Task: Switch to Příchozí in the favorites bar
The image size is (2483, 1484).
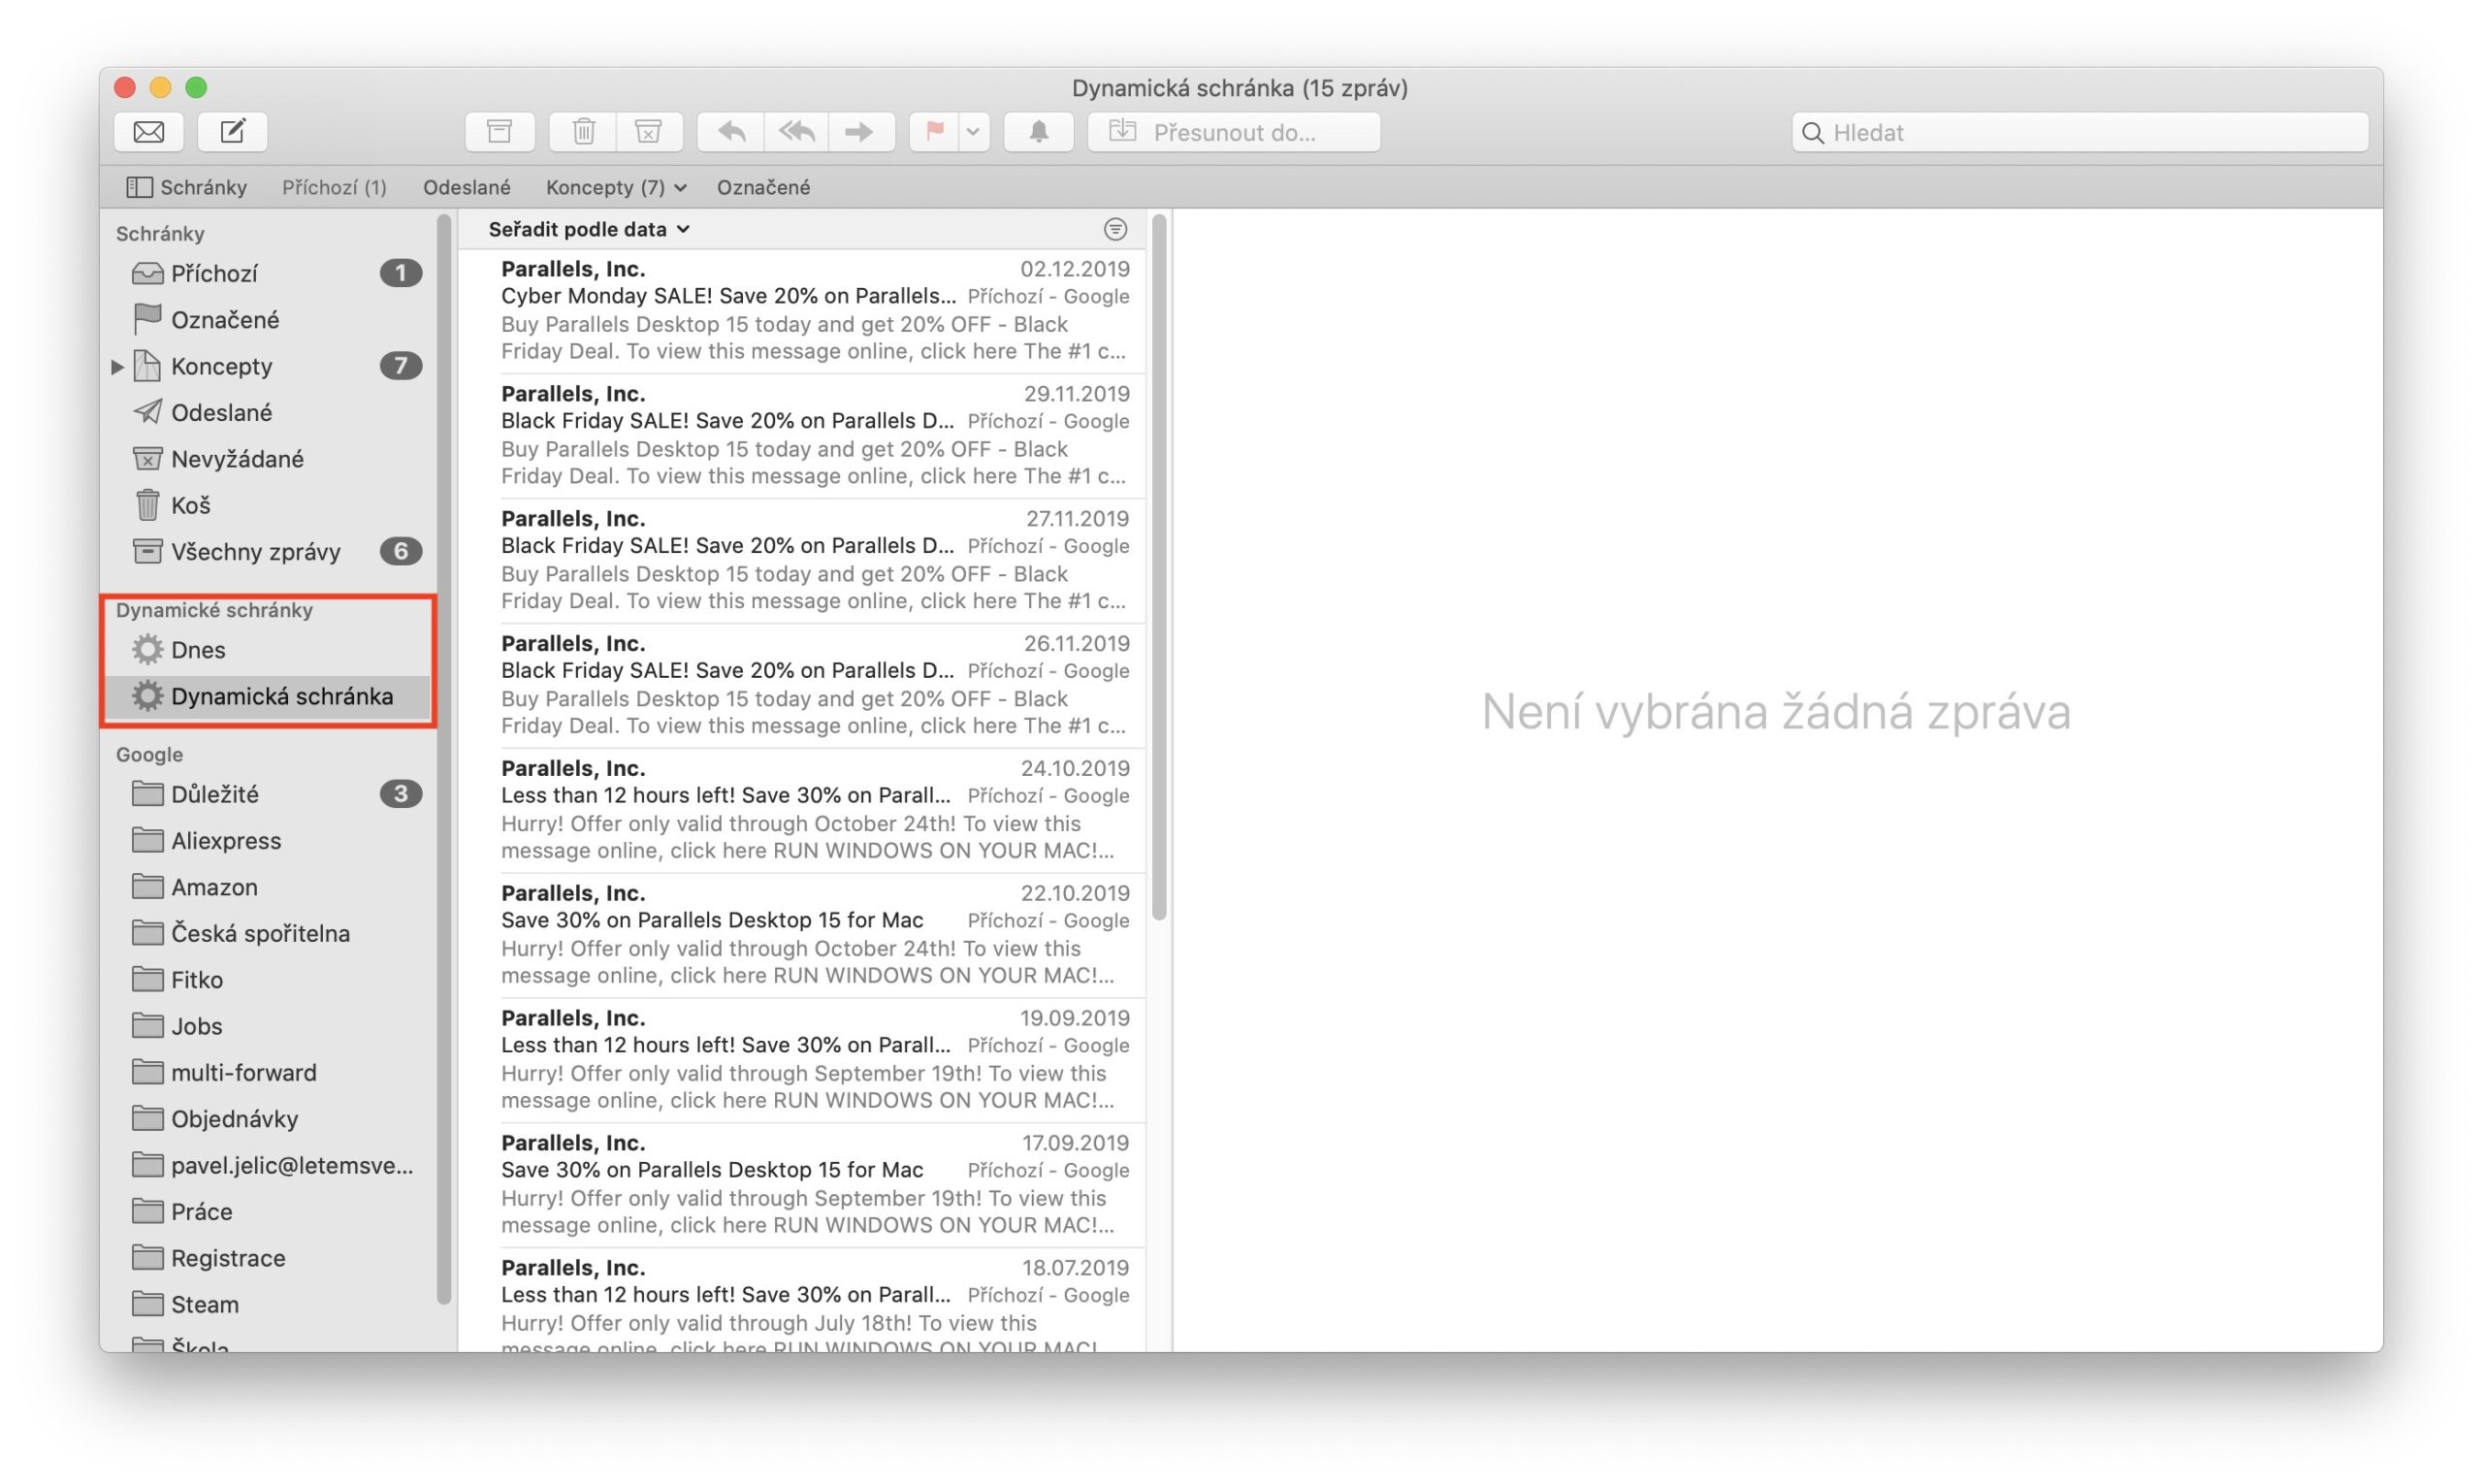Action: click(x=334, y=187)
